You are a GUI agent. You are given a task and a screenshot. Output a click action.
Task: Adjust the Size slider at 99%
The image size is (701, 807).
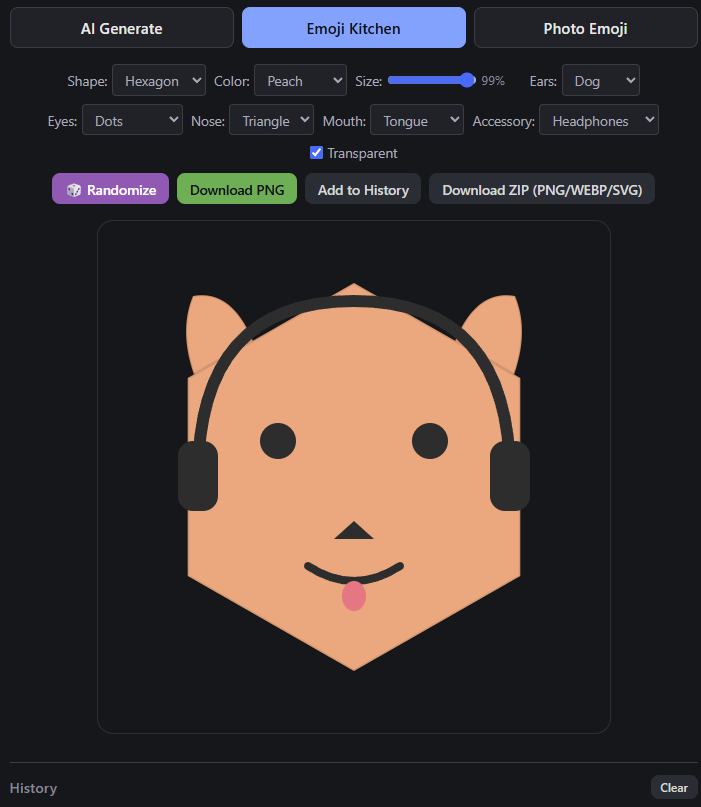pos(432,80)
